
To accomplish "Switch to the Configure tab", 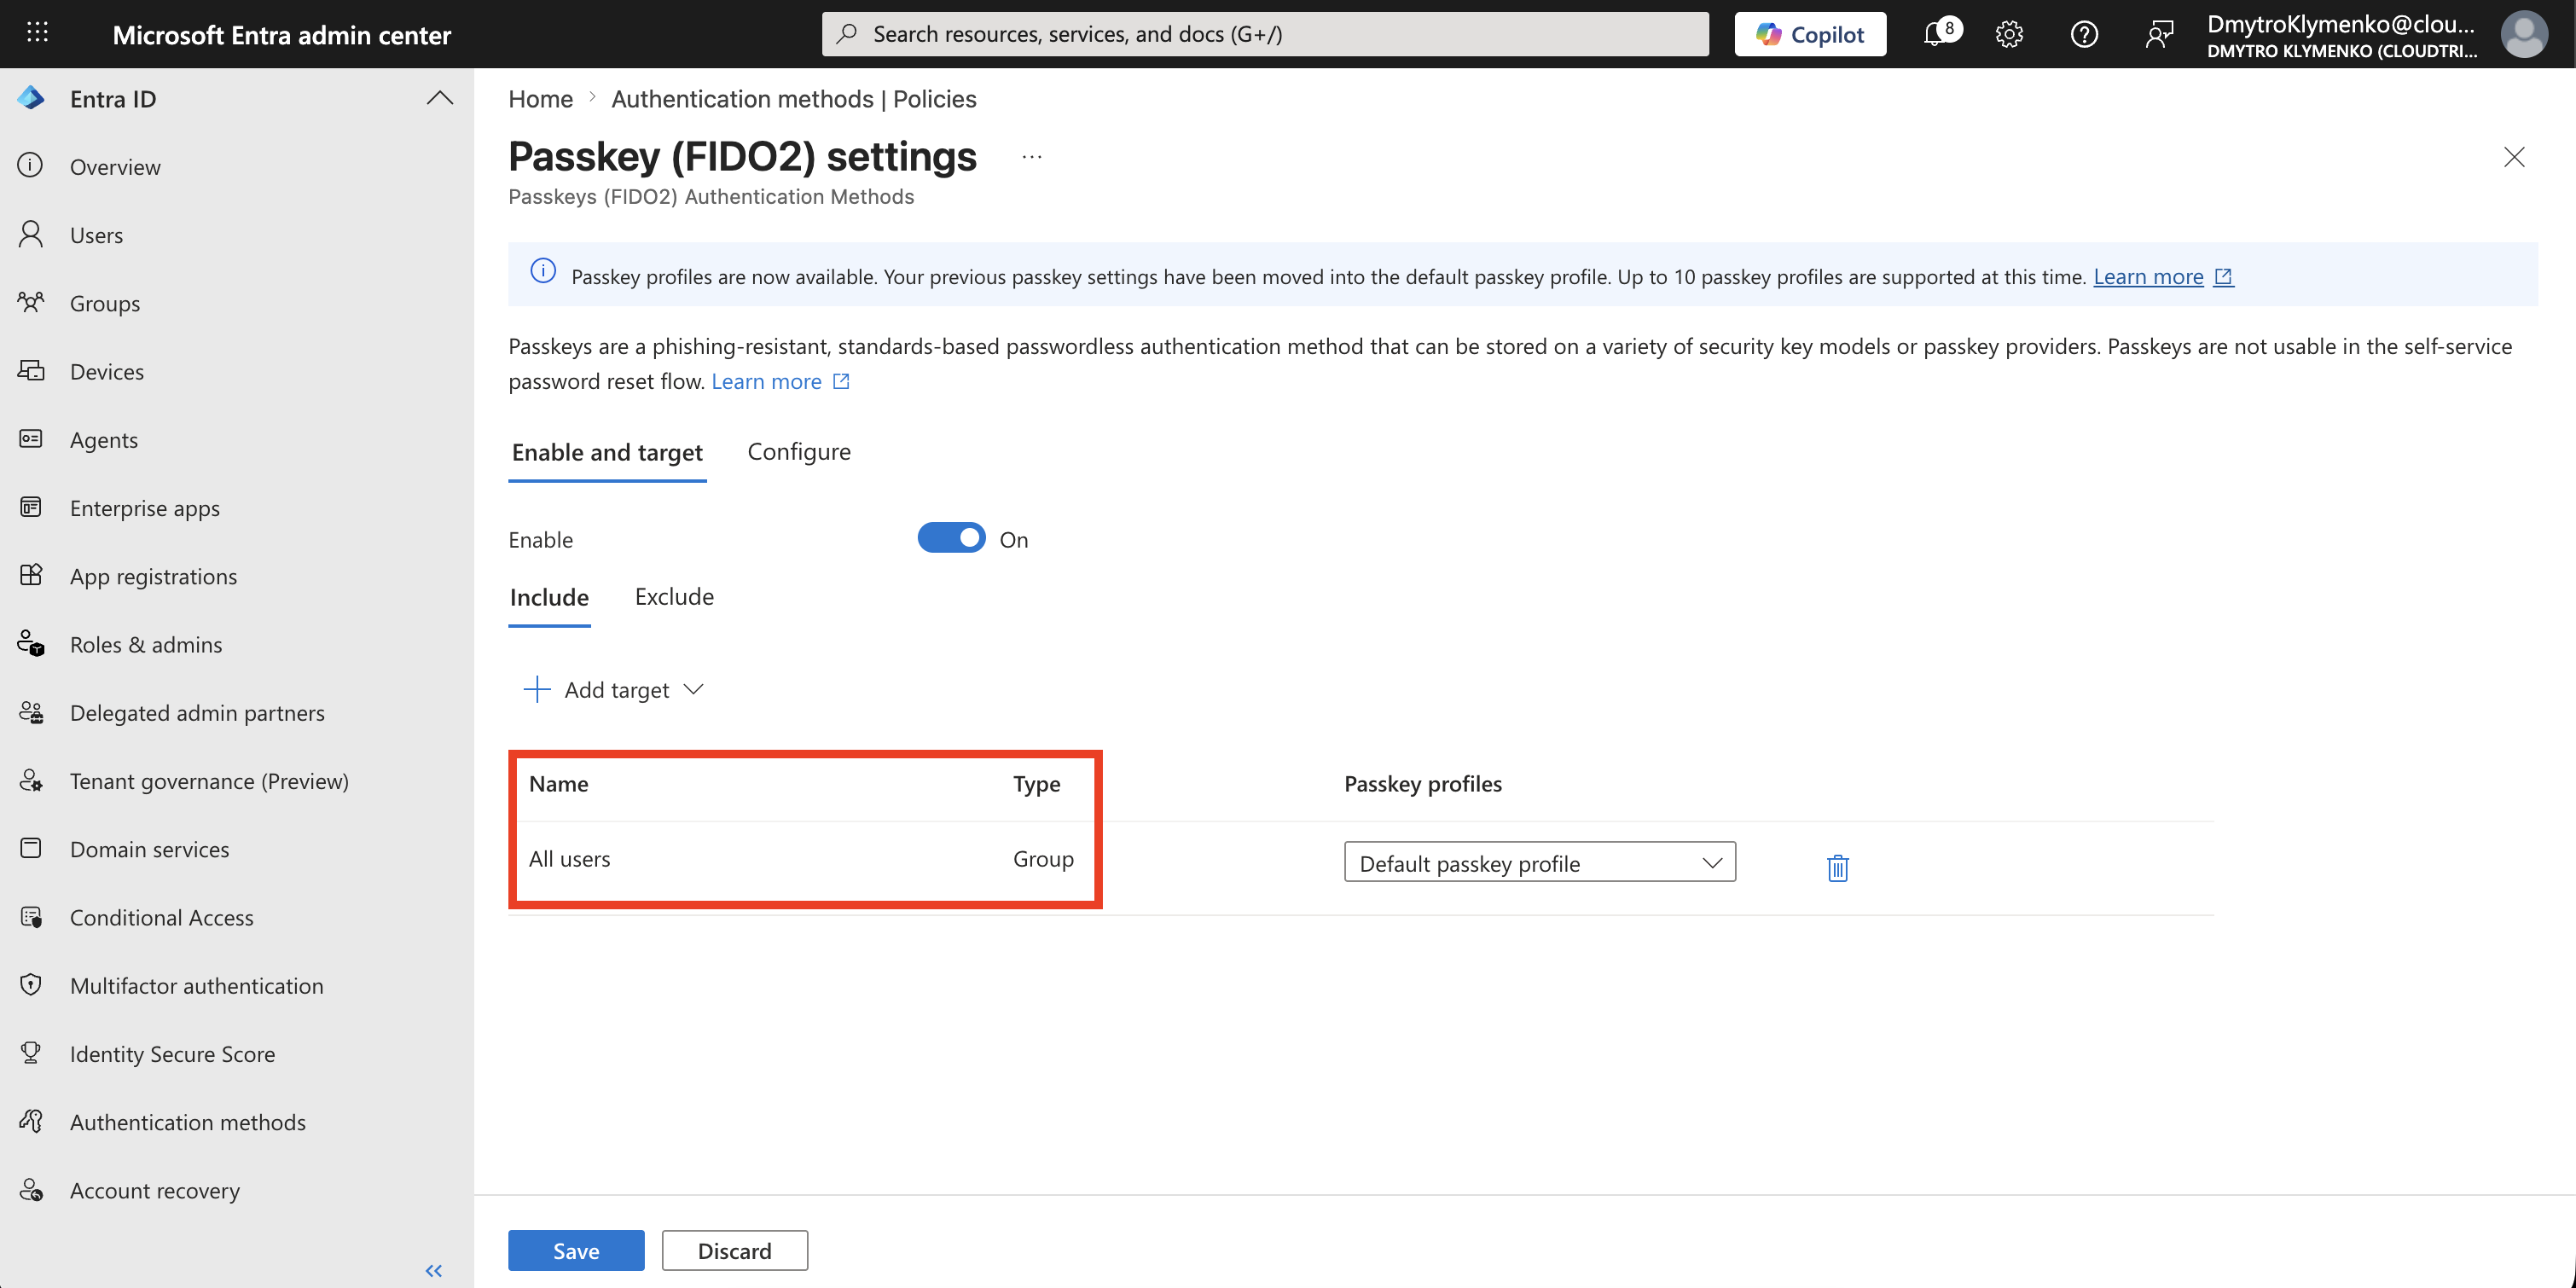I will pos(799,451).
